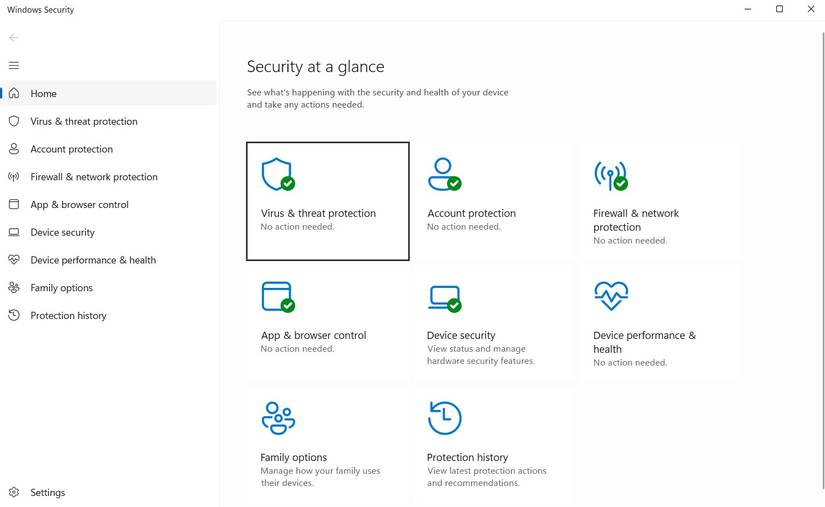Image resolution: width=825 pixels, height=507 pixels.
Task: Click the antenna icon beside Firewall & network protection
Action: click(14, 177)
